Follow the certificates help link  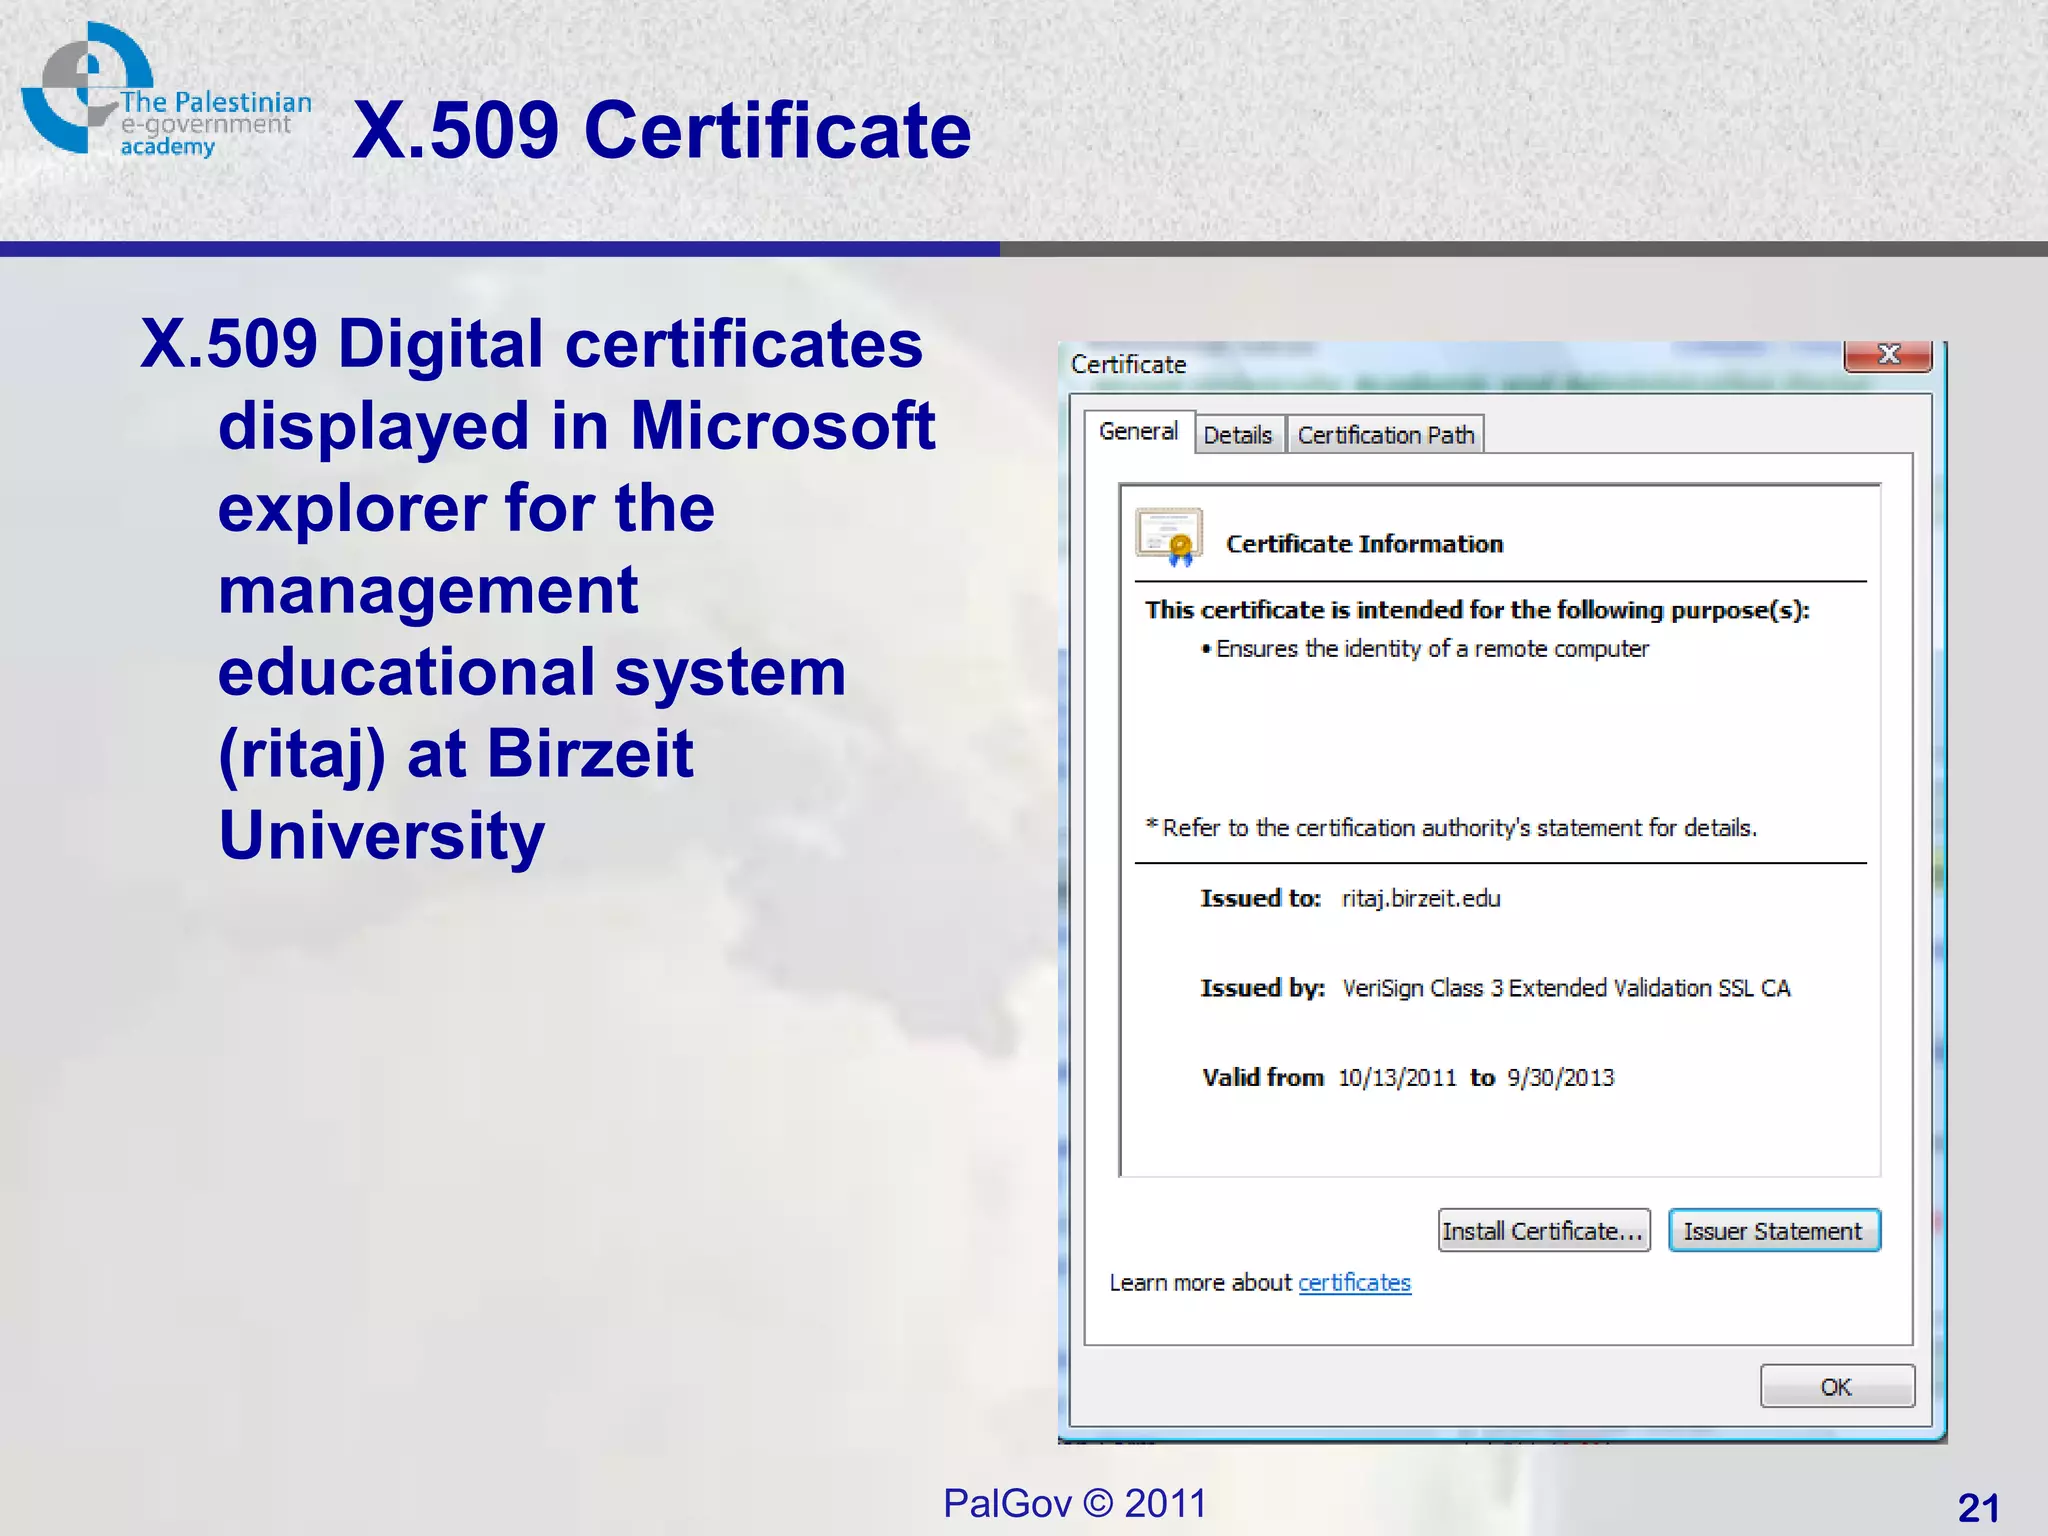tap(1354, 1282)
